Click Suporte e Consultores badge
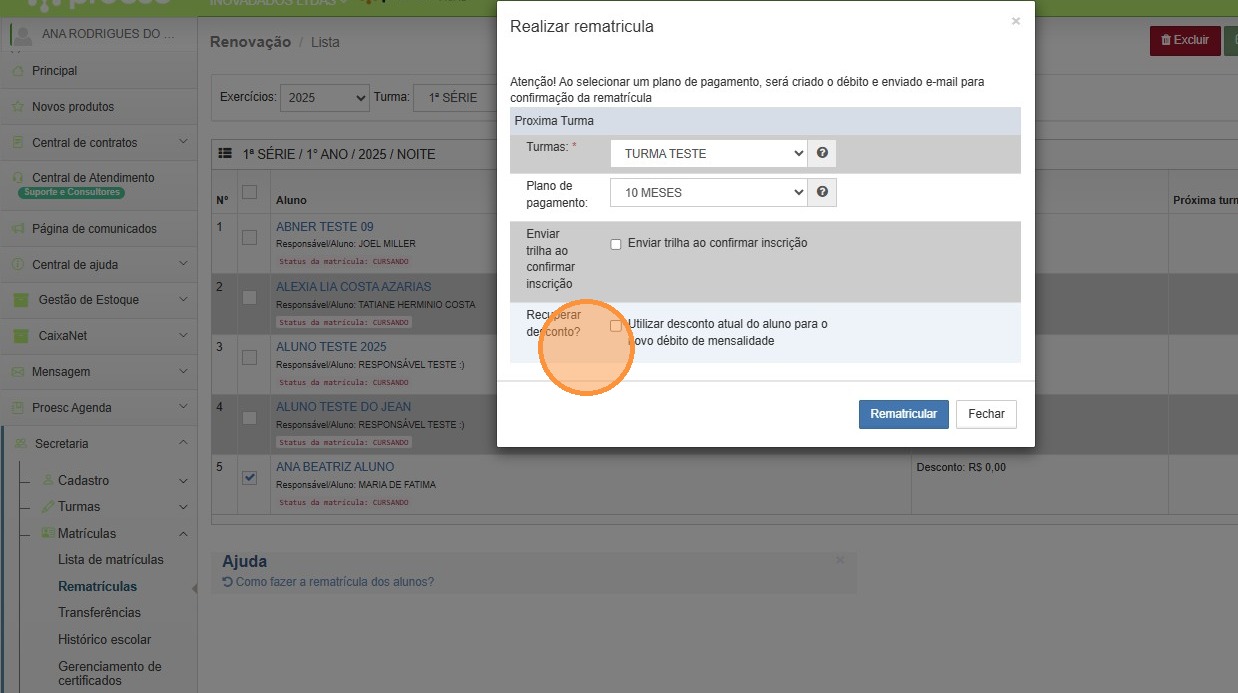This screenshot has width=1238, height=693. pos(71,192)
